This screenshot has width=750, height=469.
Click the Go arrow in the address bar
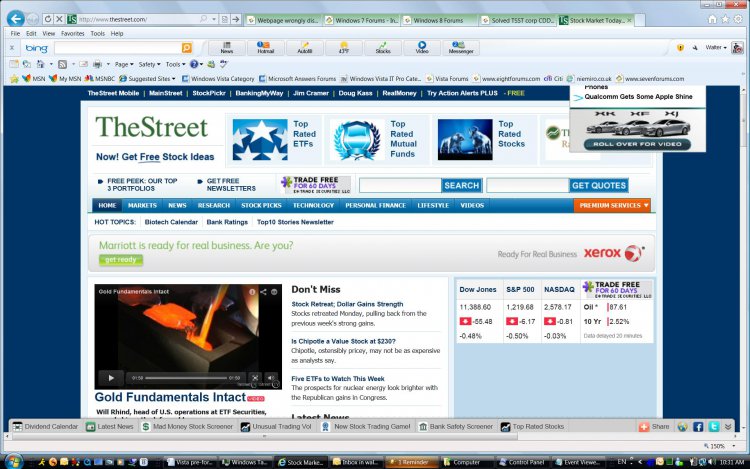click(236, 19)
